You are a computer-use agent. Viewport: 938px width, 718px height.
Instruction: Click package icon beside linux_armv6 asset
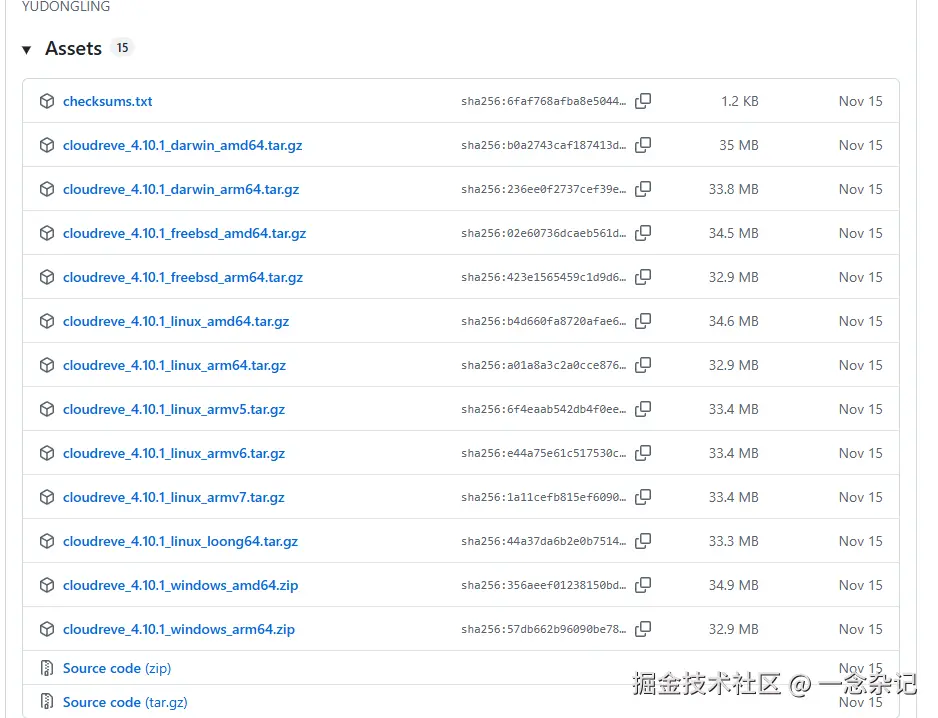click(47, 453)
